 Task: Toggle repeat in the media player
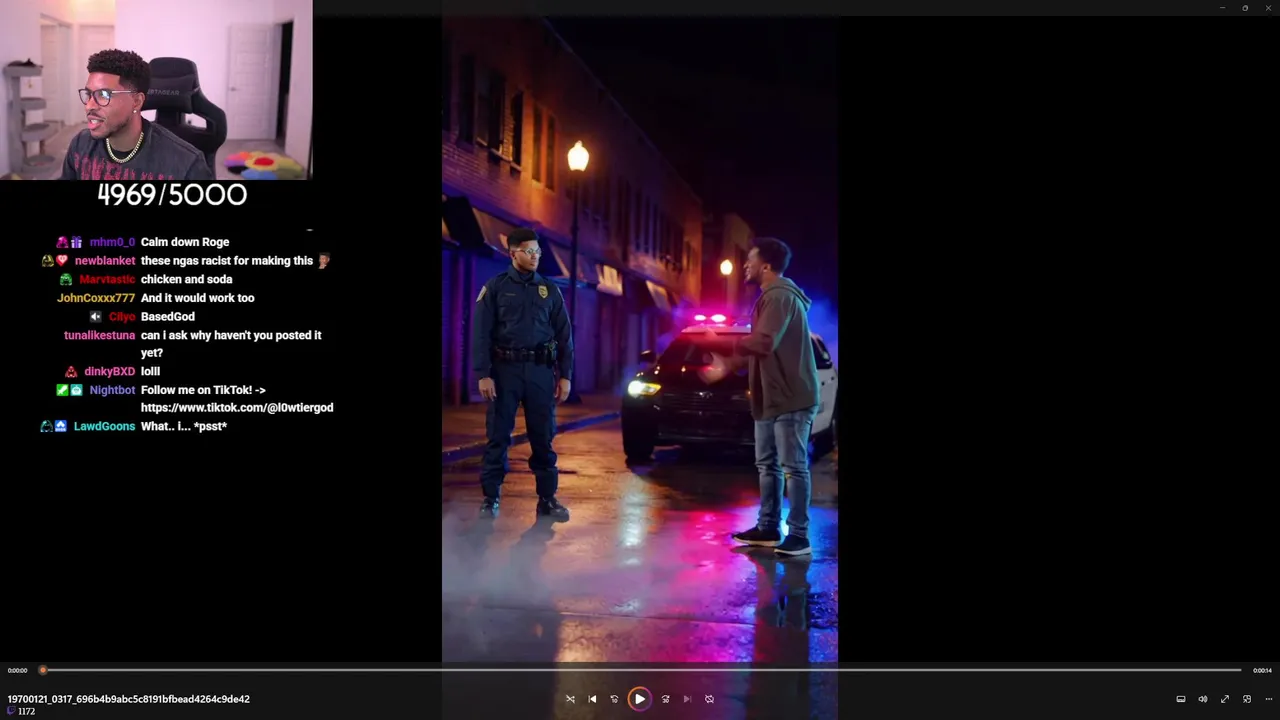tap(709, 699)
